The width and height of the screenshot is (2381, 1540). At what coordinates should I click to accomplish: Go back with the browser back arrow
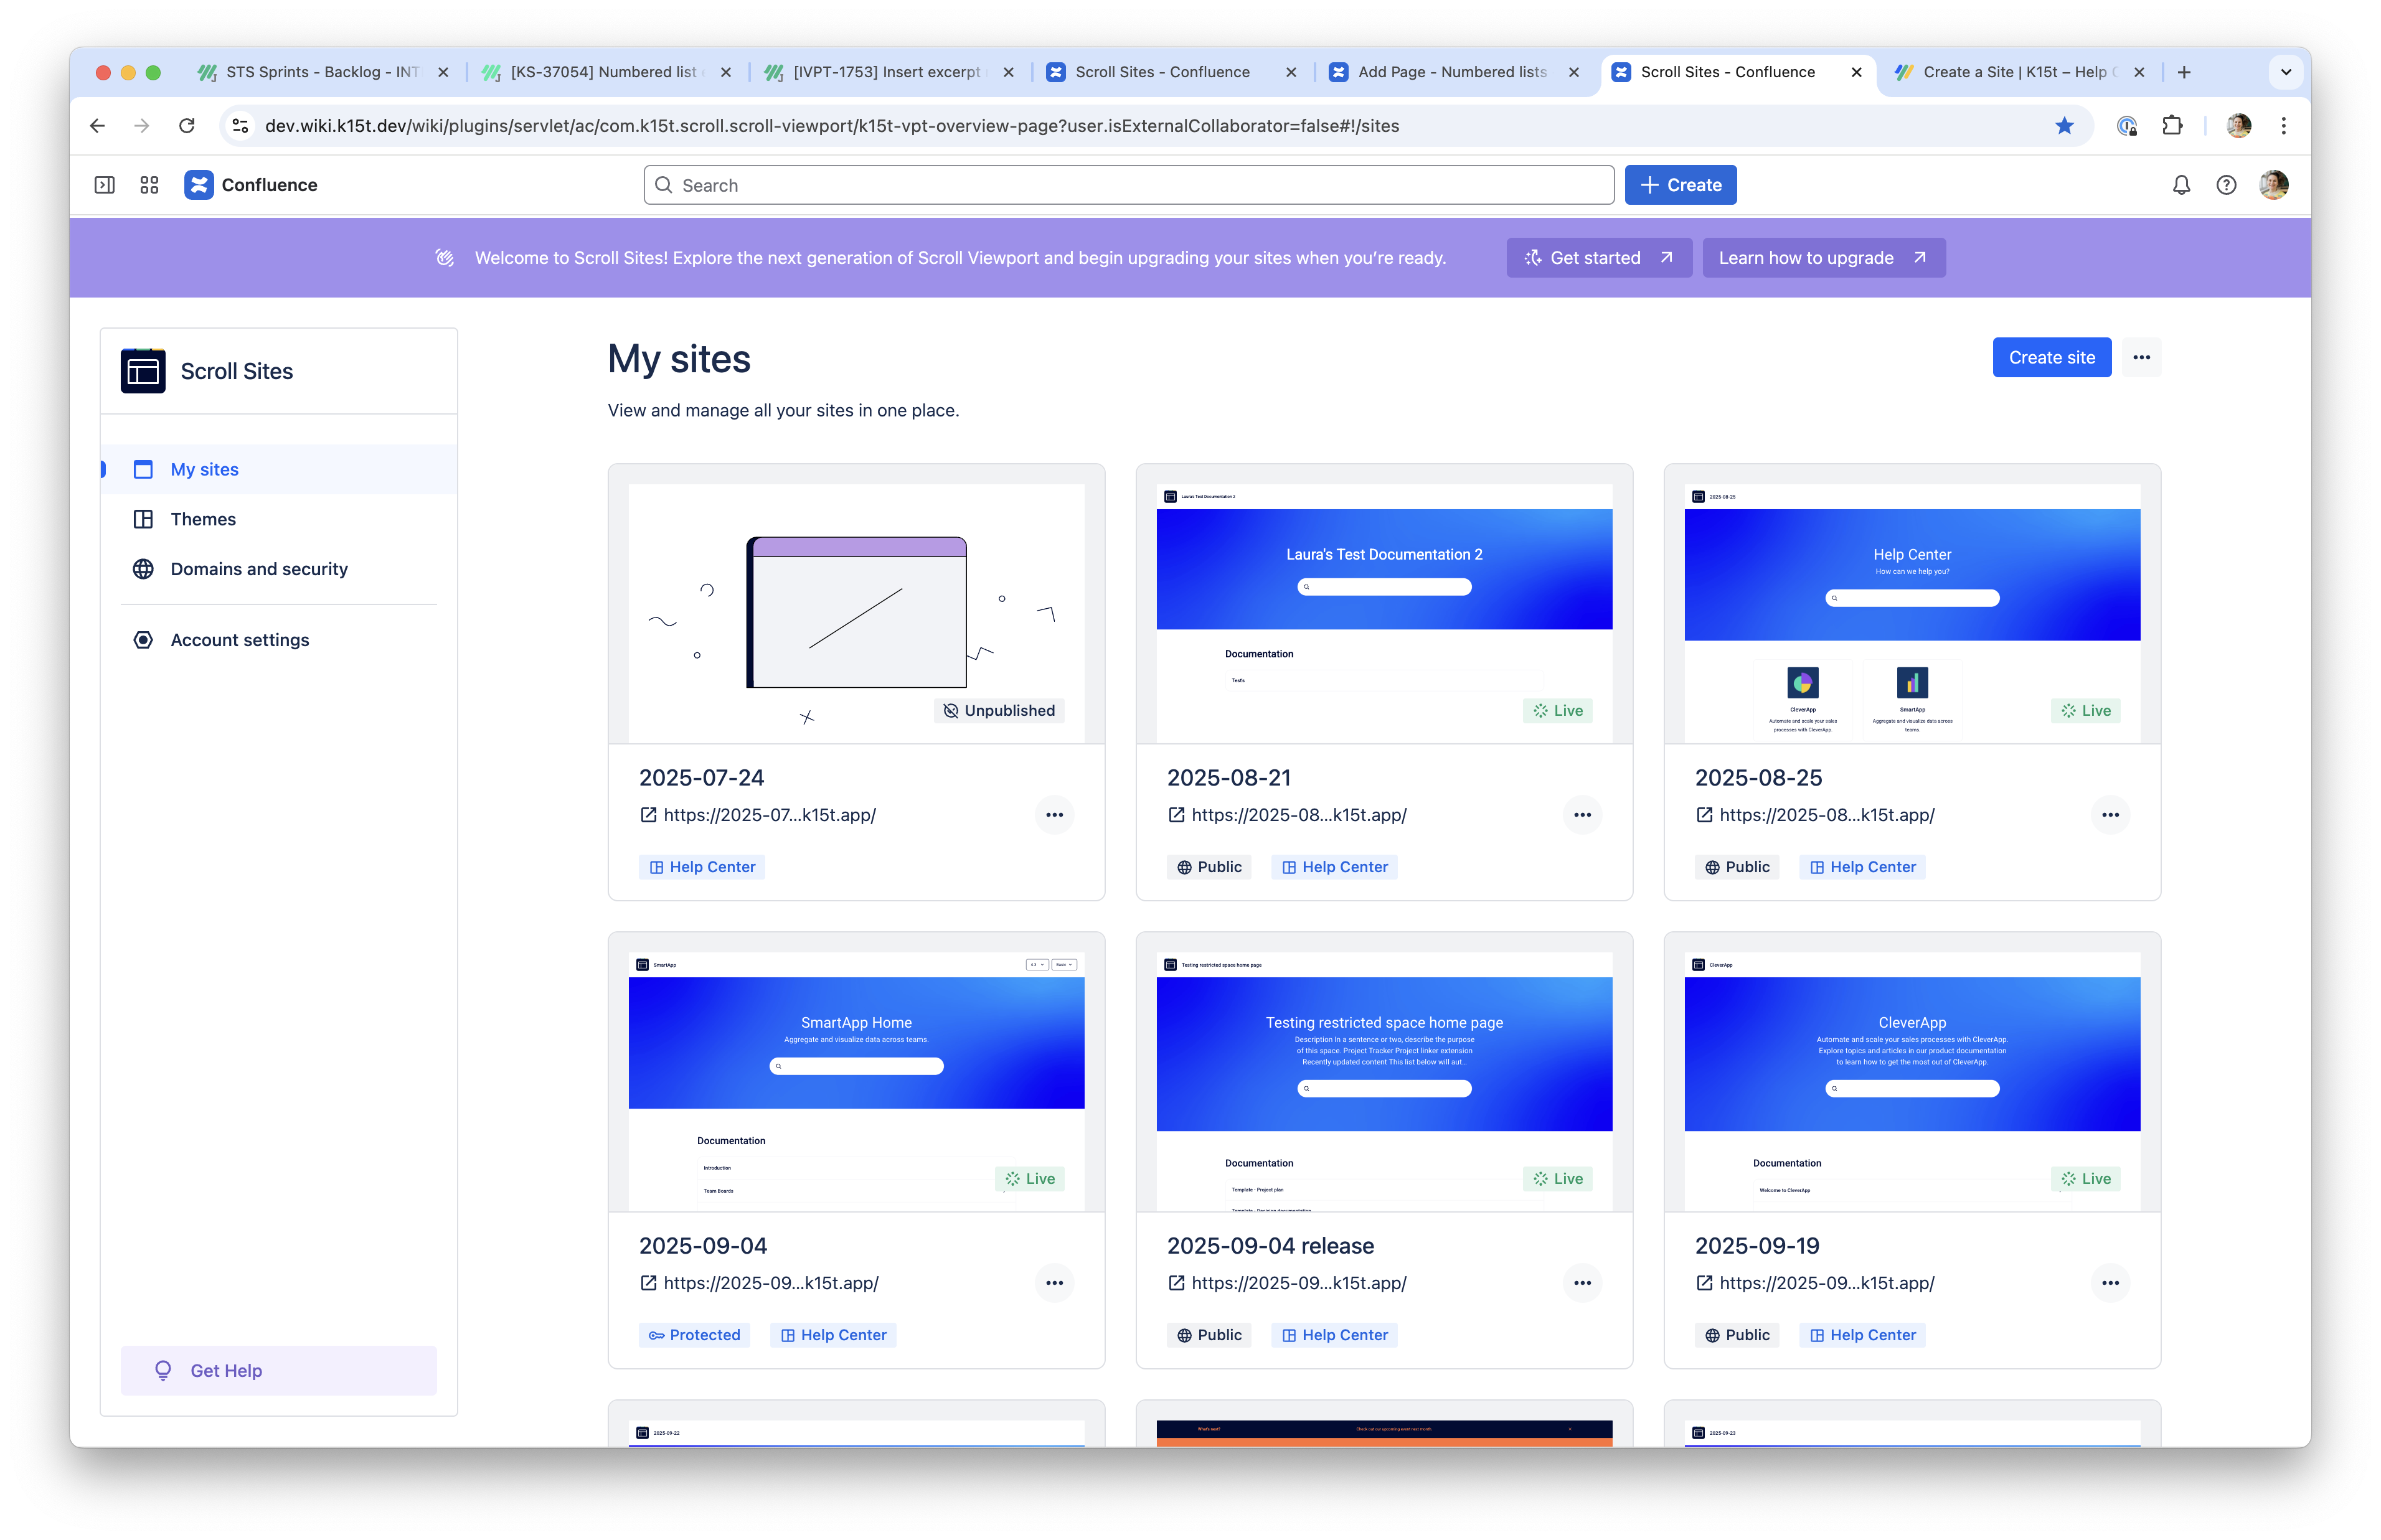tap(97, 126)
